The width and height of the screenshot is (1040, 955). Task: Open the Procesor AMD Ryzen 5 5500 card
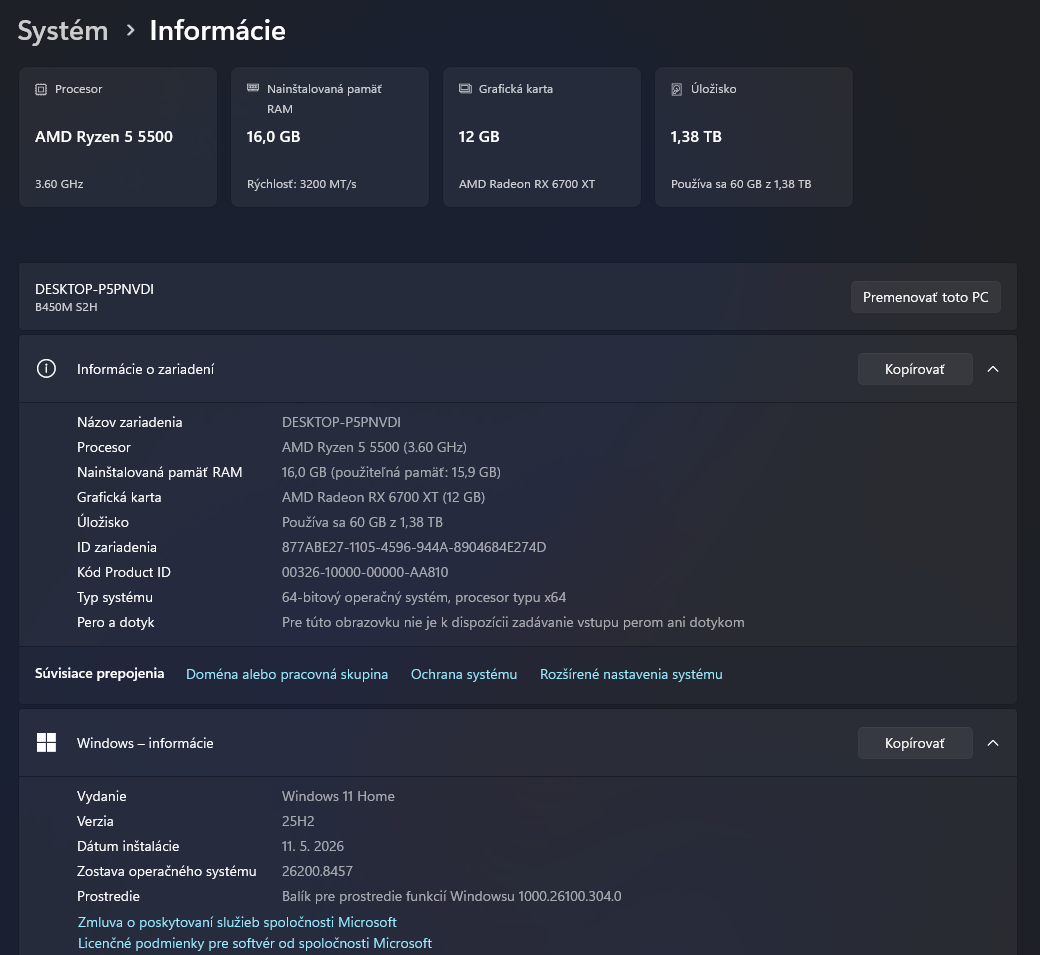118,137
